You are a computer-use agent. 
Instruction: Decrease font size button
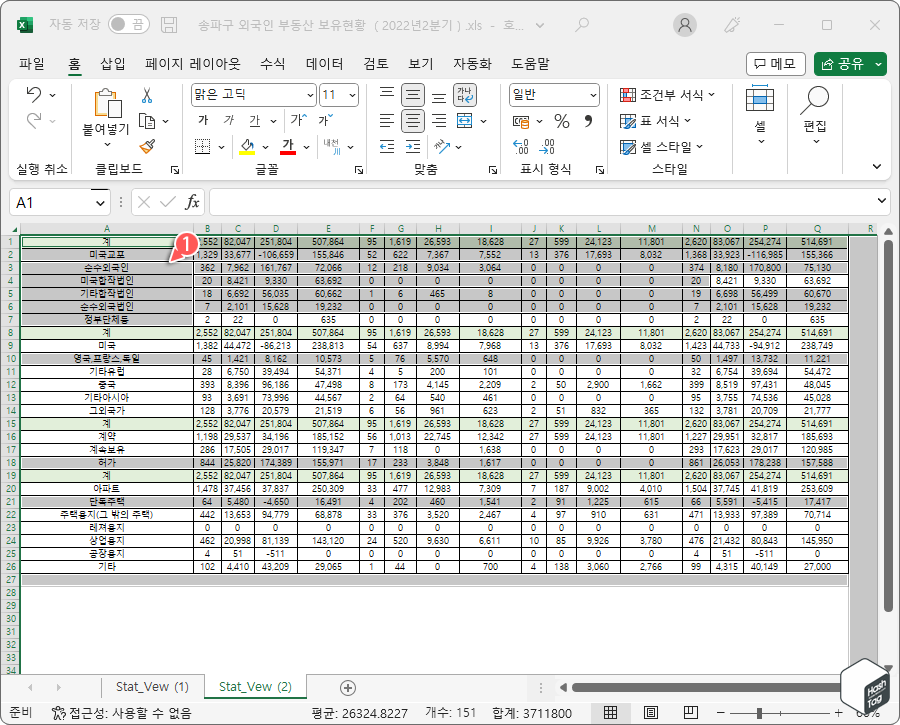325,120
